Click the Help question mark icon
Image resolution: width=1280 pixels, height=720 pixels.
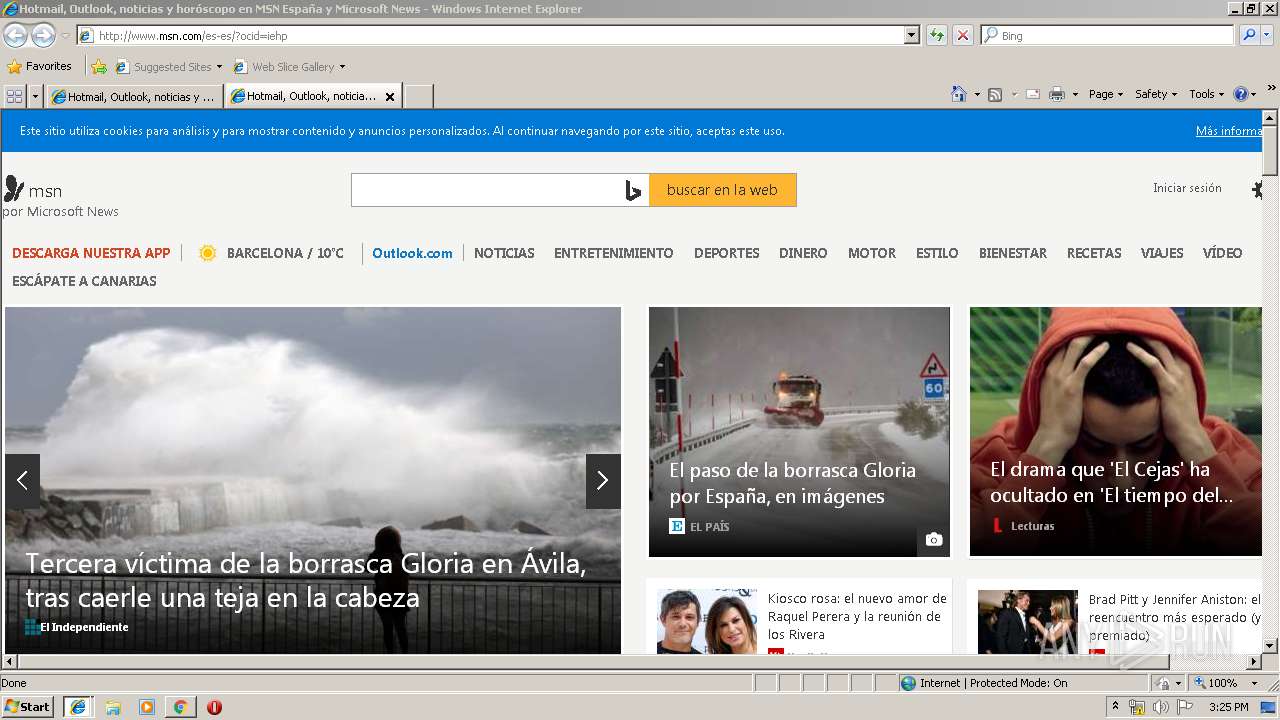tap(1241, 94)
